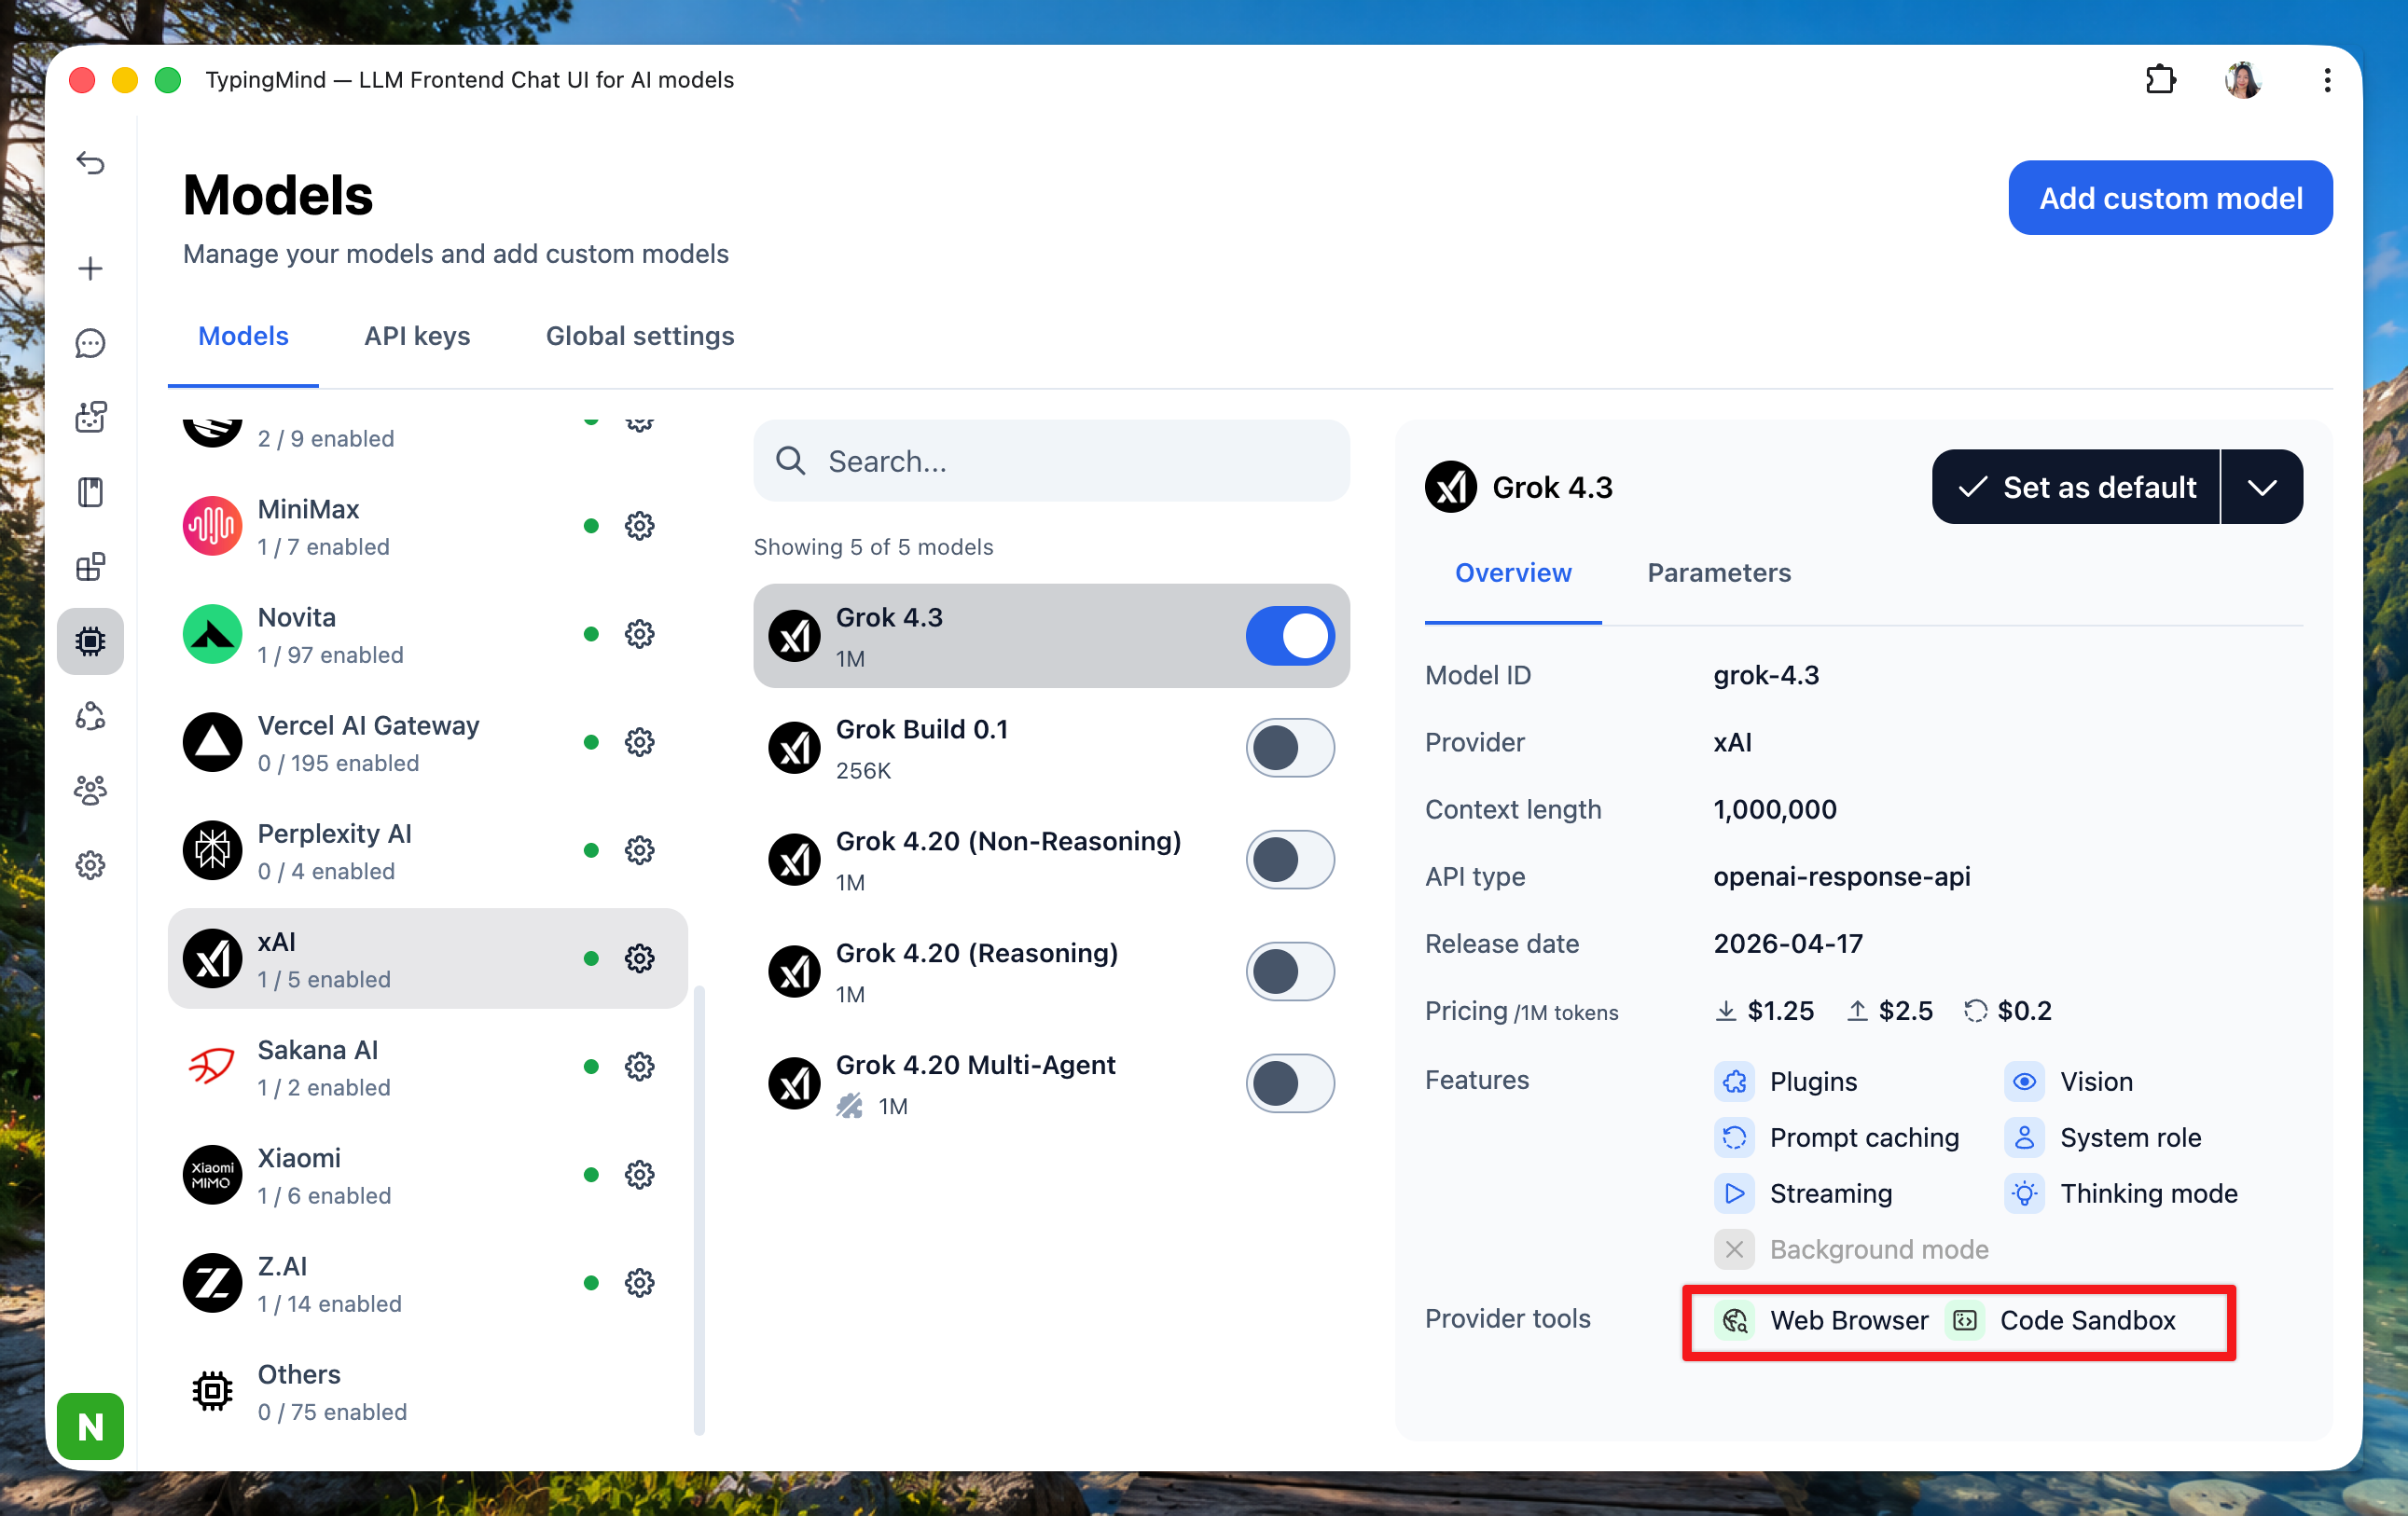The height and width of the screenshot is (1516, 2408).
Task: Open the extensions puzzle icon in the title bar
Action: pyautogui.click(x=2160, y=80)
